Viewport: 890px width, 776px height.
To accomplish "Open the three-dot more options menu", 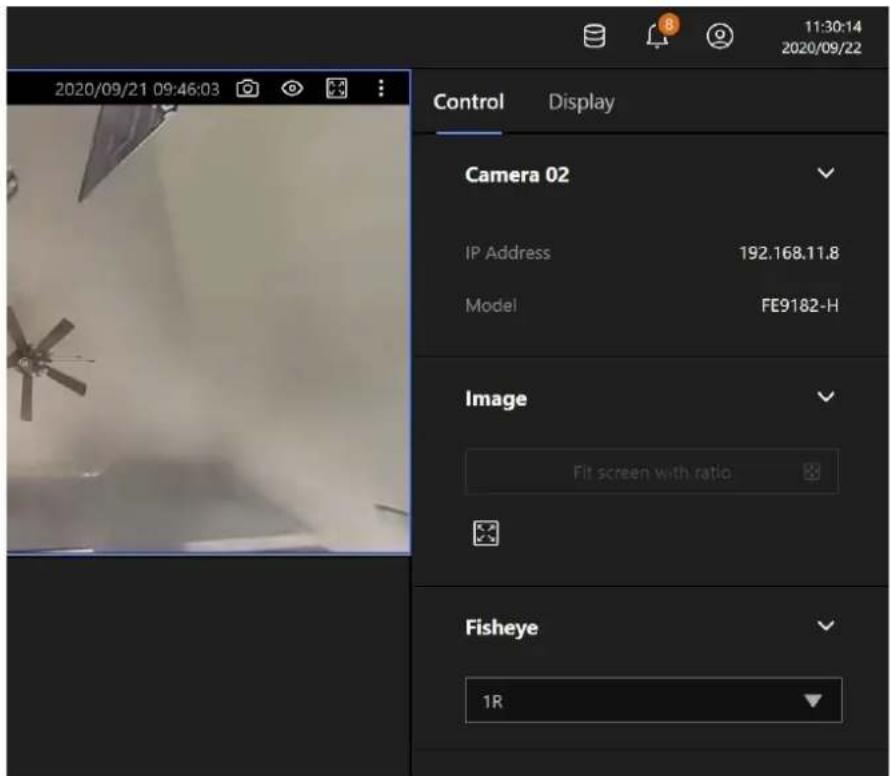I will [x=381, y=89].
